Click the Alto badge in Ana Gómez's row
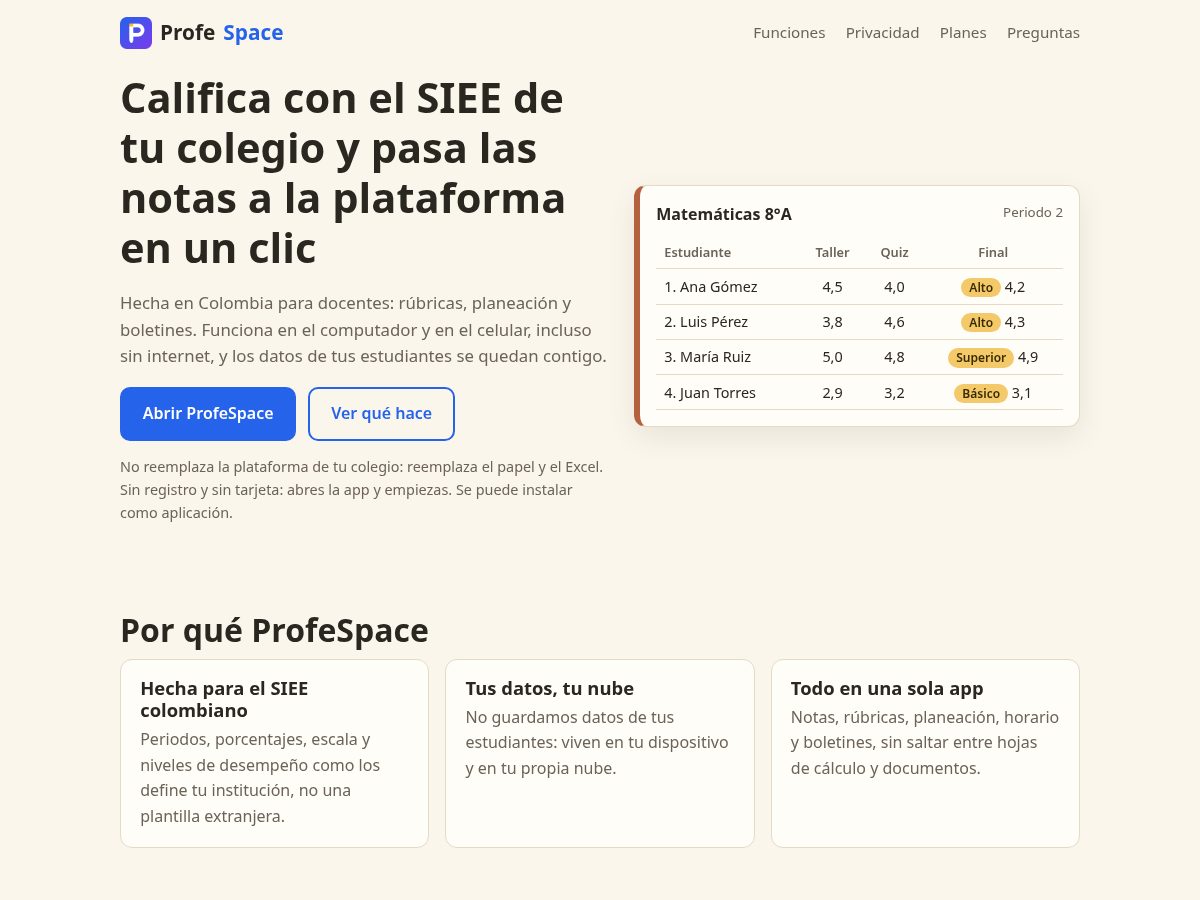Screen dimensions: 1200x900 [x=981, y=287]
